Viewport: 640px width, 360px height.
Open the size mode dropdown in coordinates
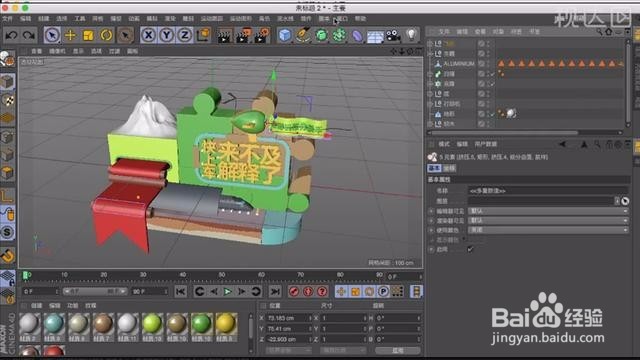[343, 351]
